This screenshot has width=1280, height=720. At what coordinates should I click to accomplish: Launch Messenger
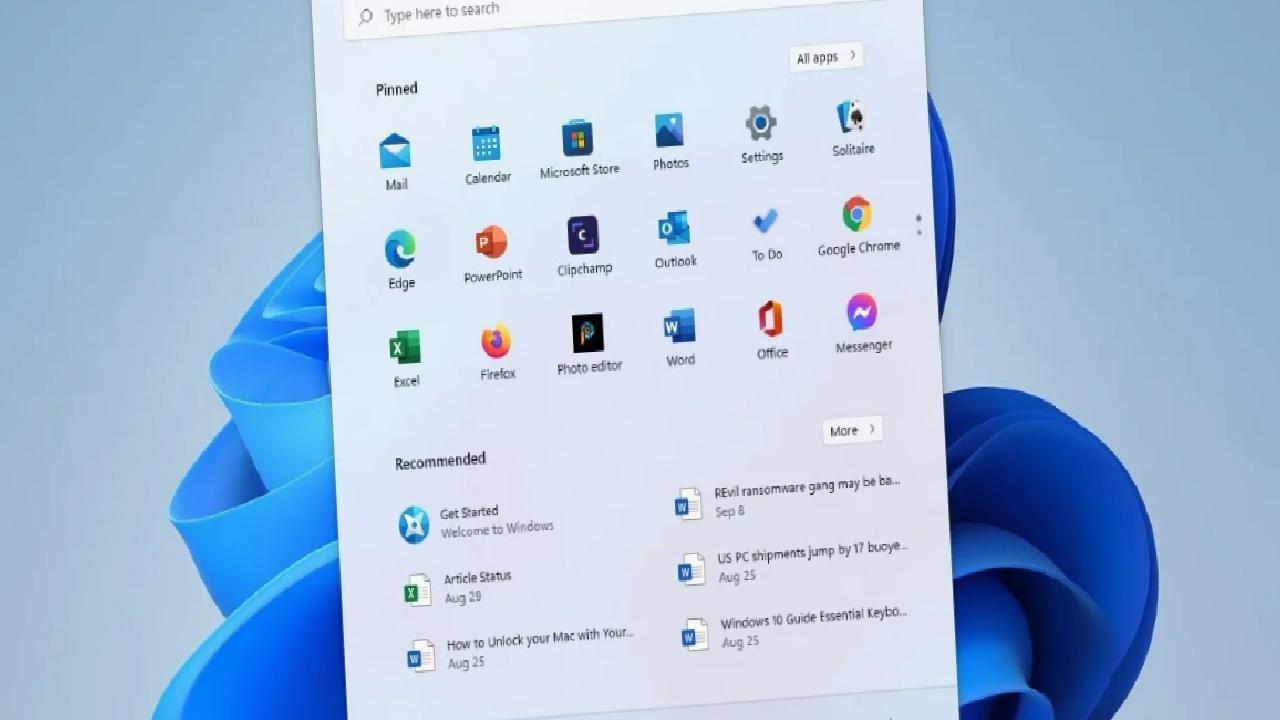pos(863,324)
